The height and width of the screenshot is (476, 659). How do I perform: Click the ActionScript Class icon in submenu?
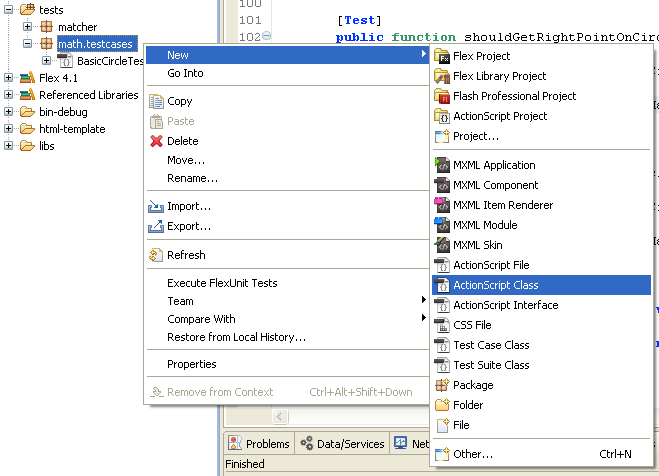coord(443,285)
